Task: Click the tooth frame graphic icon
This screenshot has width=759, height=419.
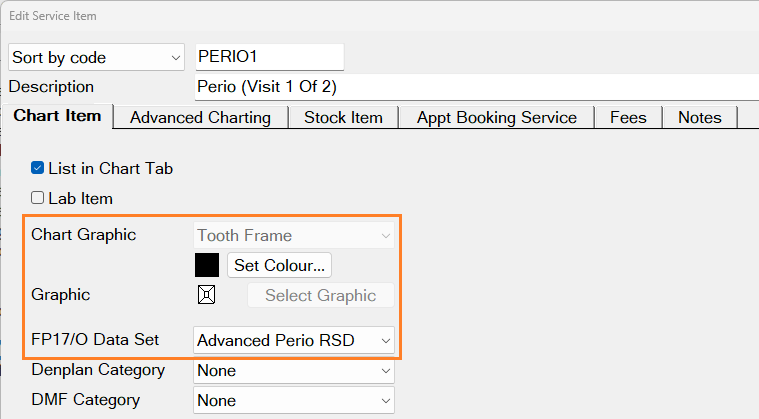Action: 207,295
